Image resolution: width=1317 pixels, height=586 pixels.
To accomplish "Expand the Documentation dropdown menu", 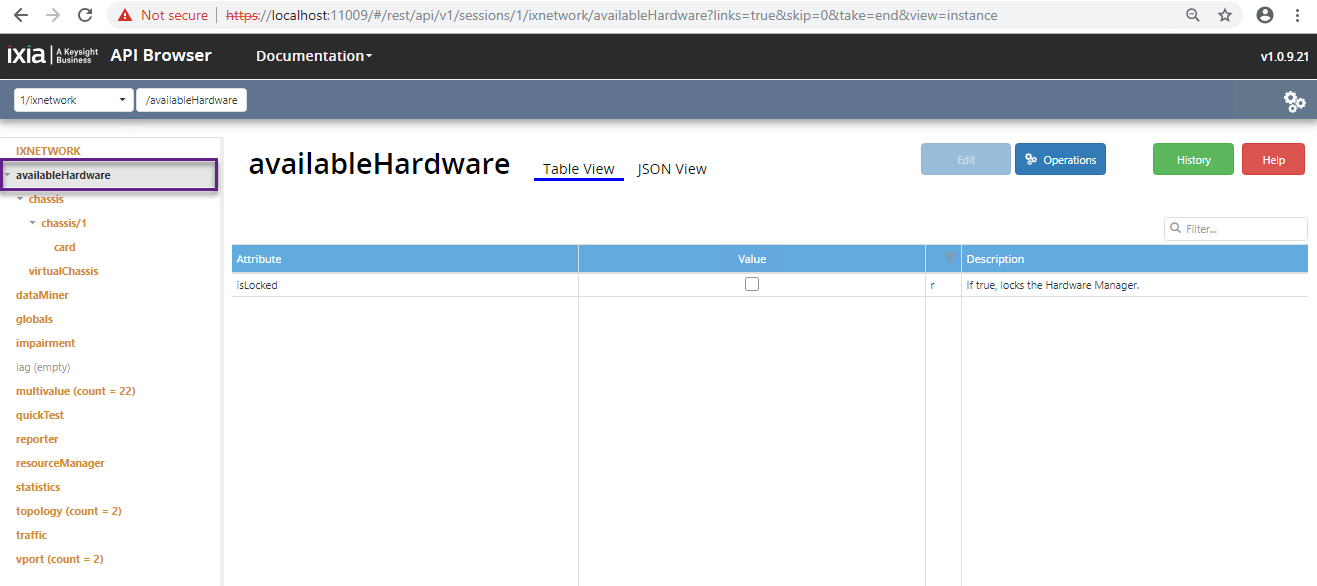I will click(x=314, y=56).
